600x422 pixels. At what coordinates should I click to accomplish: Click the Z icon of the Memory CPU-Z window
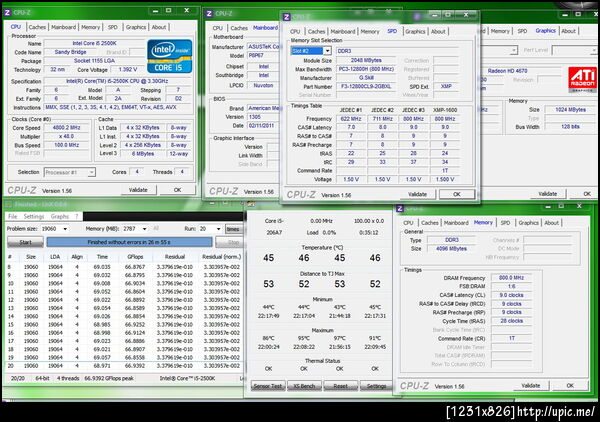pos(400,209)
